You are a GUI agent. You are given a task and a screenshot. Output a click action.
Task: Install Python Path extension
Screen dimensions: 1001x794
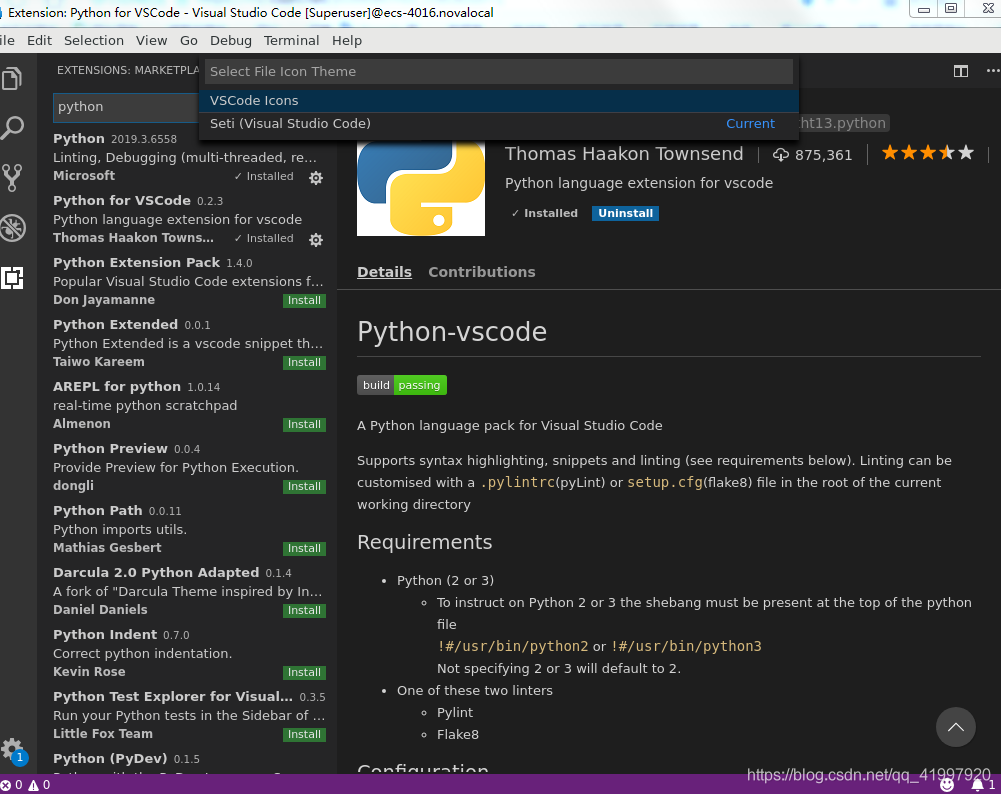coord(305,548)
